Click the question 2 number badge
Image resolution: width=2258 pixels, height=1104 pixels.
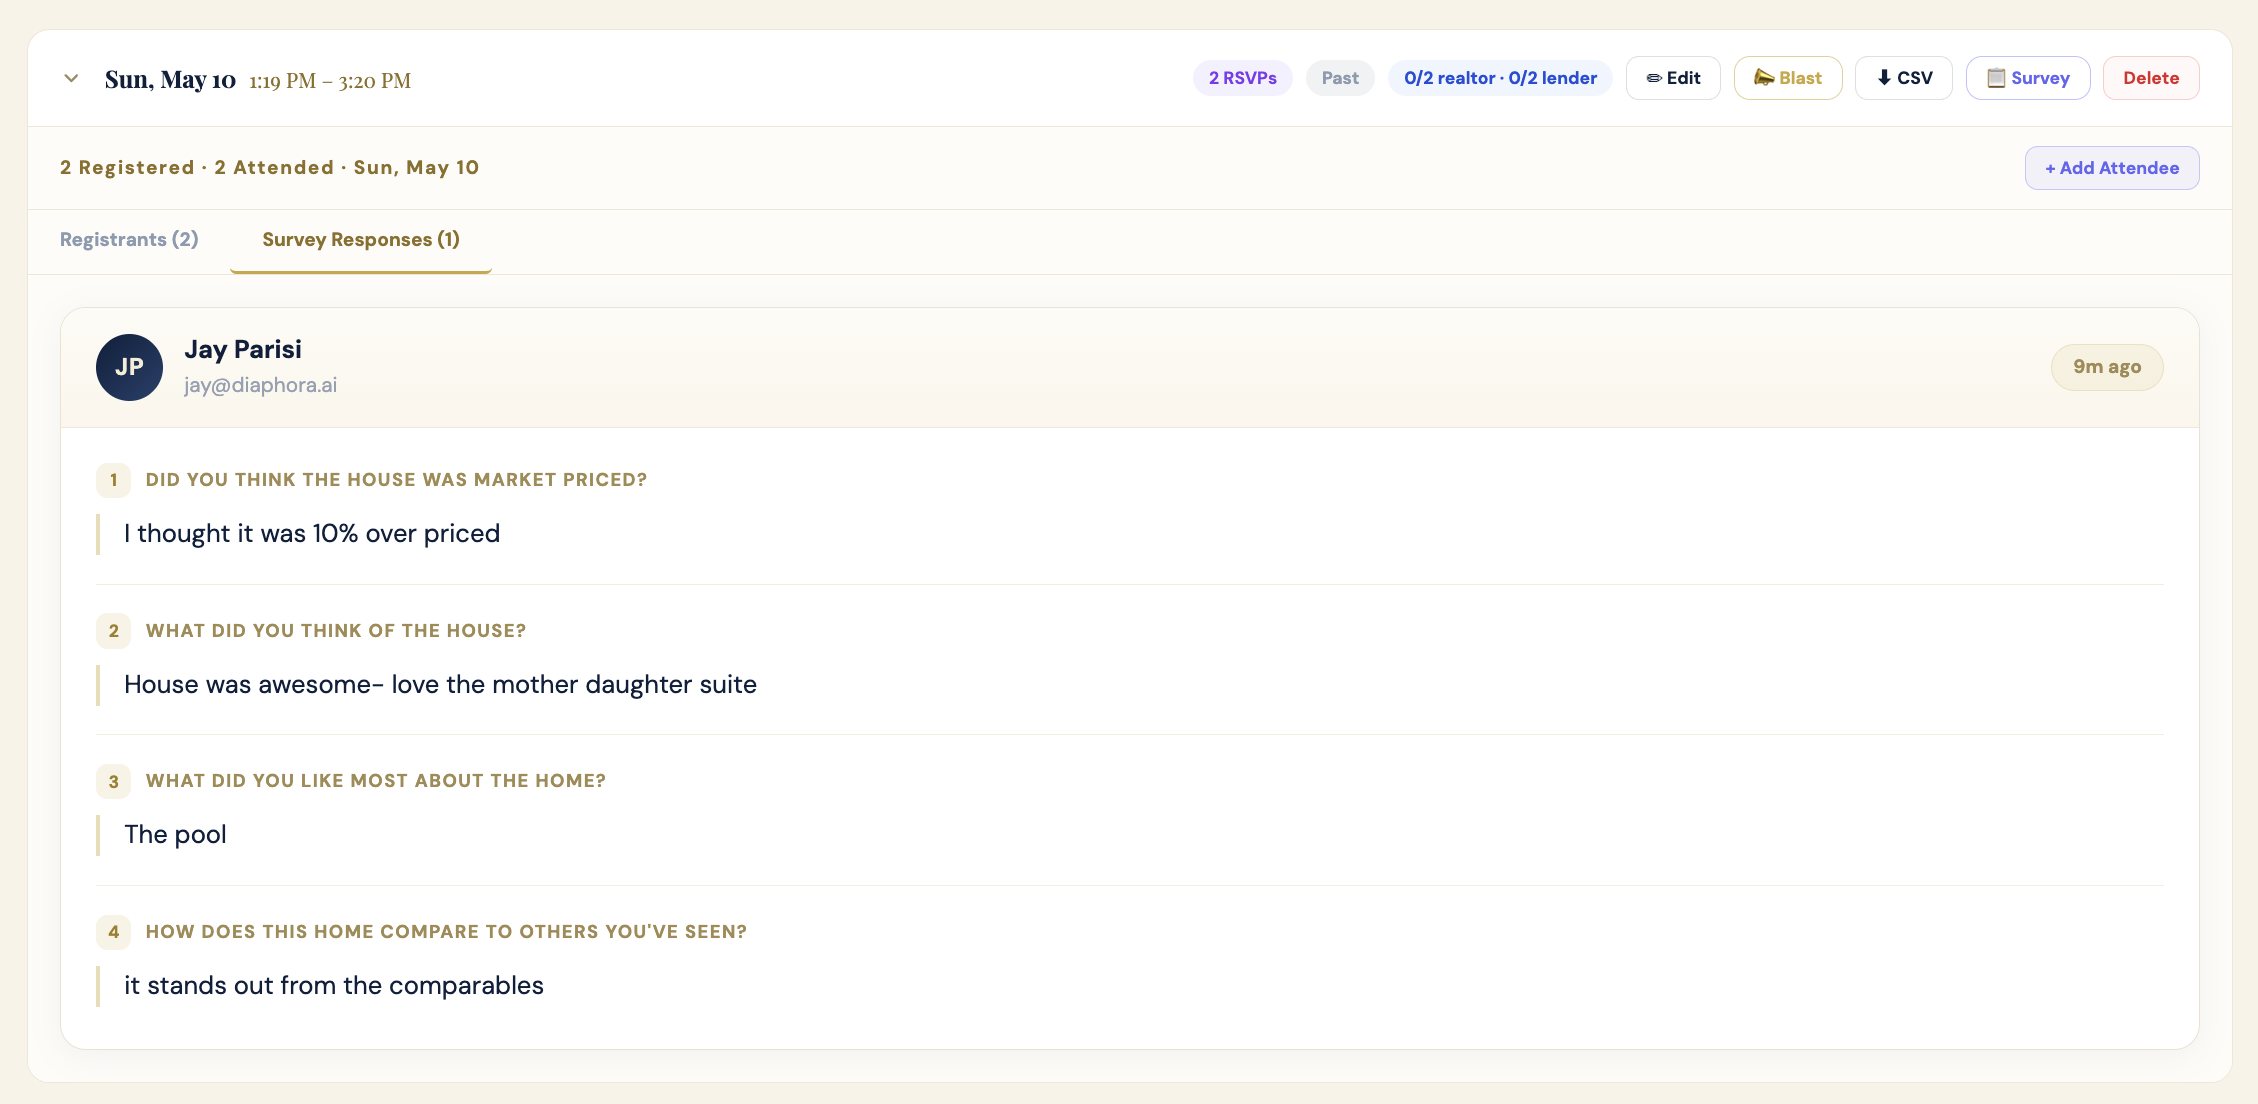pyautogui.click(x=113, y=631)
